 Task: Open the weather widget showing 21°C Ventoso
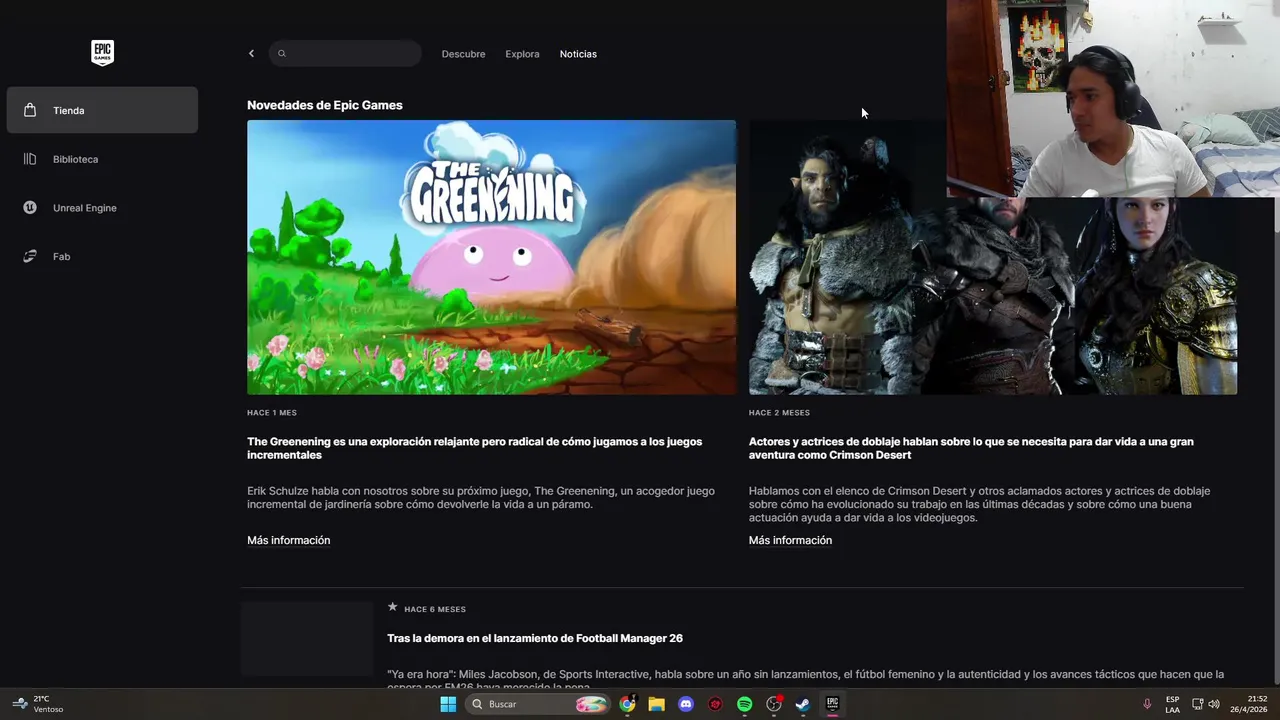[38, 704]
